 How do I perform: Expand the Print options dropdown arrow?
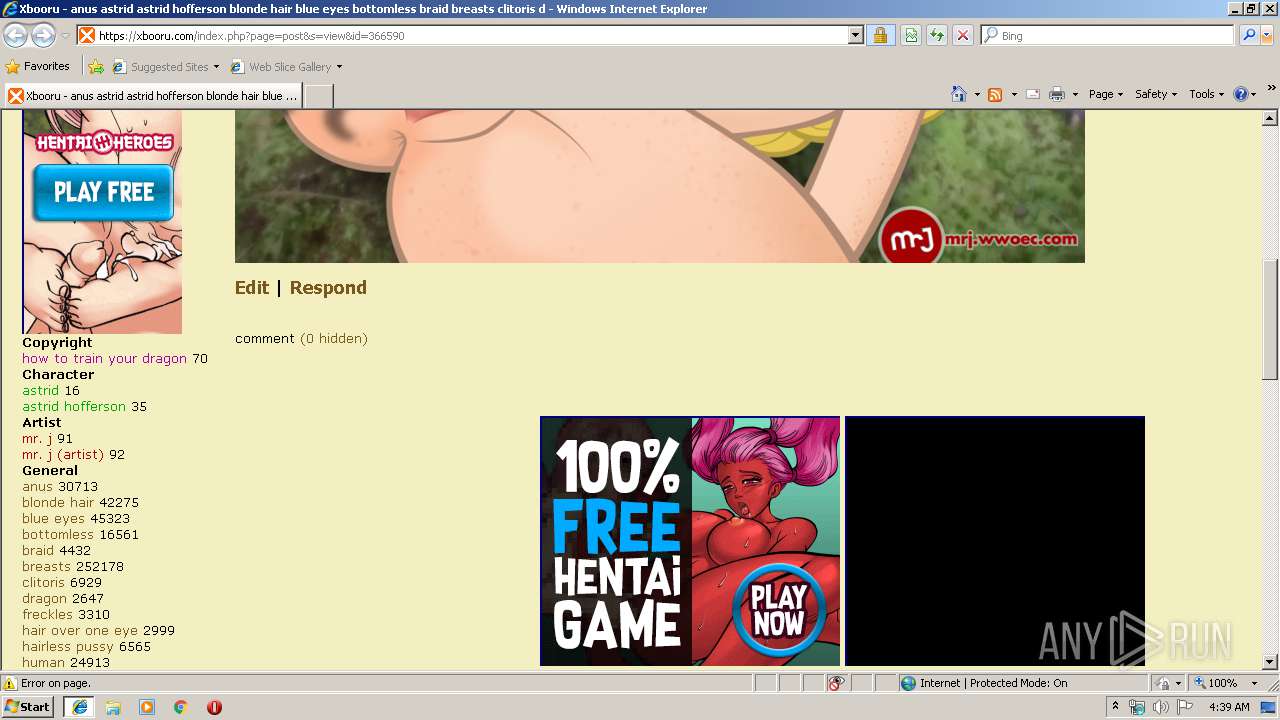click(1075, 95)
